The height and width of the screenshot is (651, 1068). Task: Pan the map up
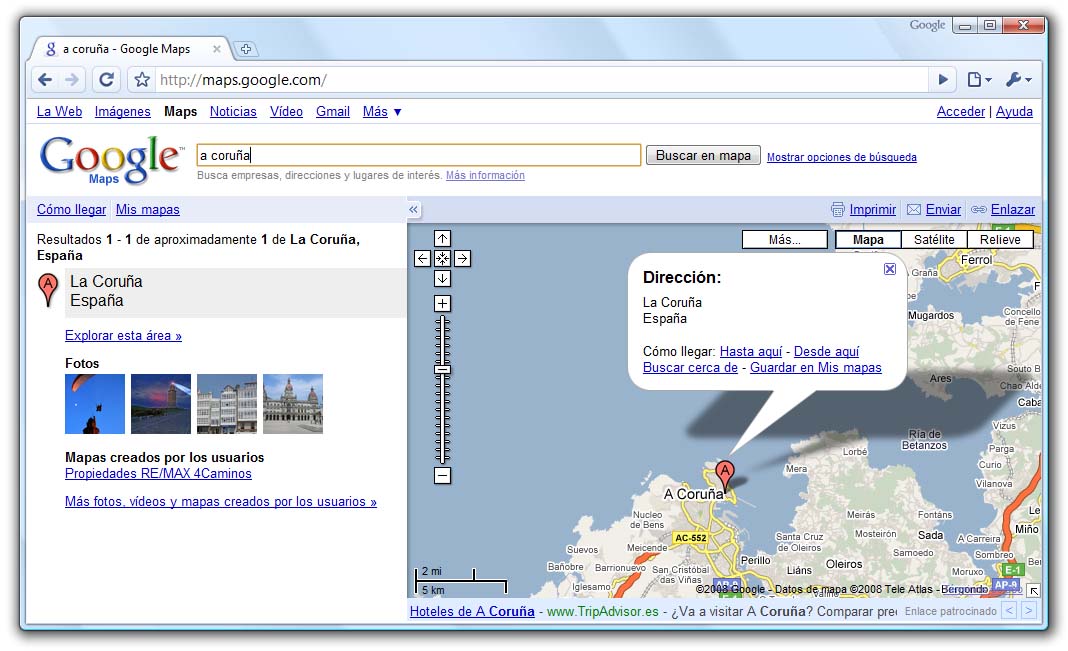click(x=443, y=238)
